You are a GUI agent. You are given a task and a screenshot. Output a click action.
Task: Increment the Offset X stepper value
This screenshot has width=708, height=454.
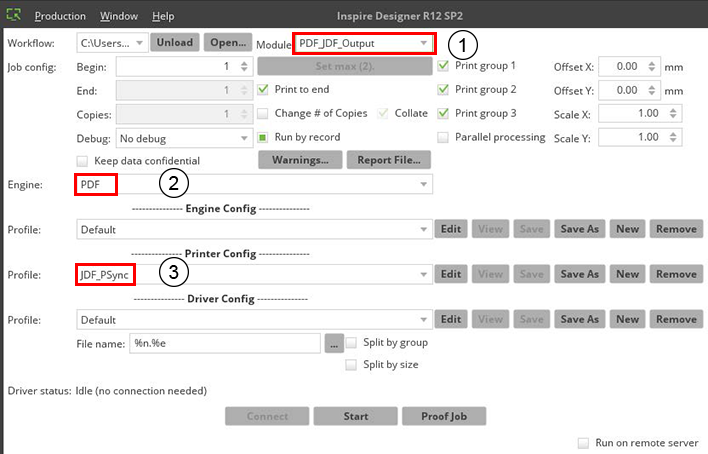[653, 63]
